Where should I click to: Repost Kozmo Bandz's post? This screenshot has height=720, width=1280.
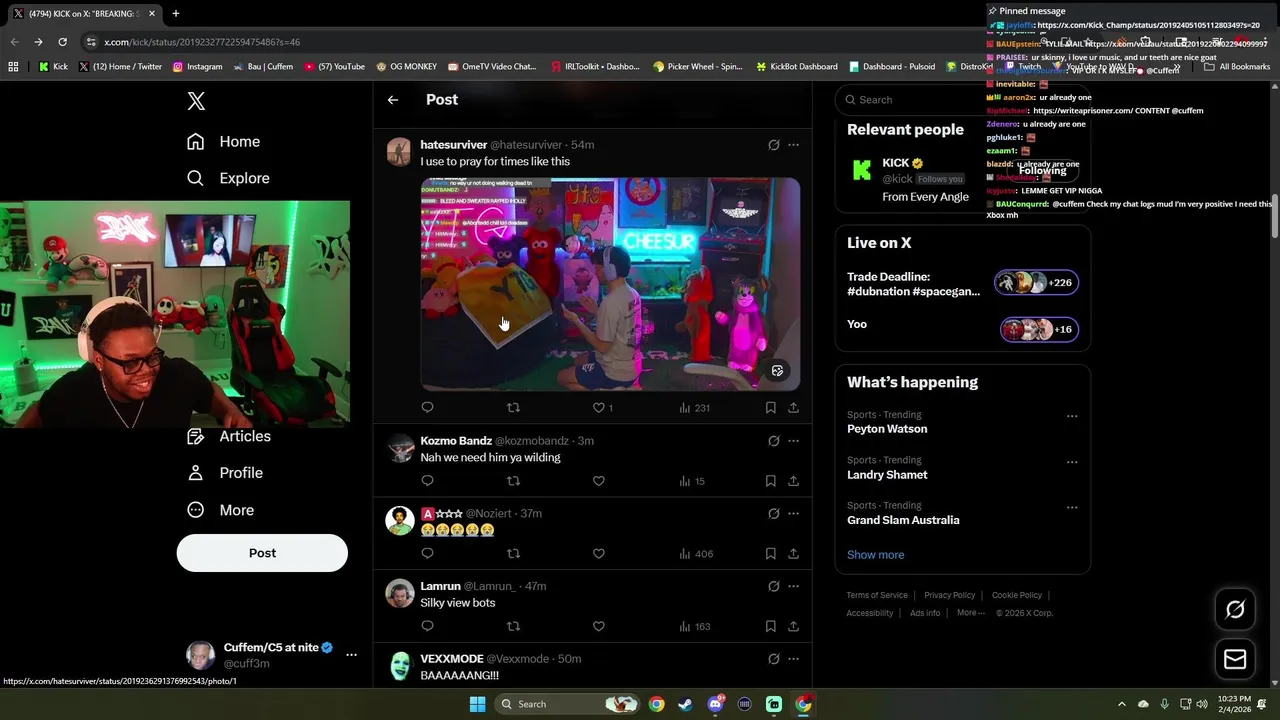[x=513, y=481]
